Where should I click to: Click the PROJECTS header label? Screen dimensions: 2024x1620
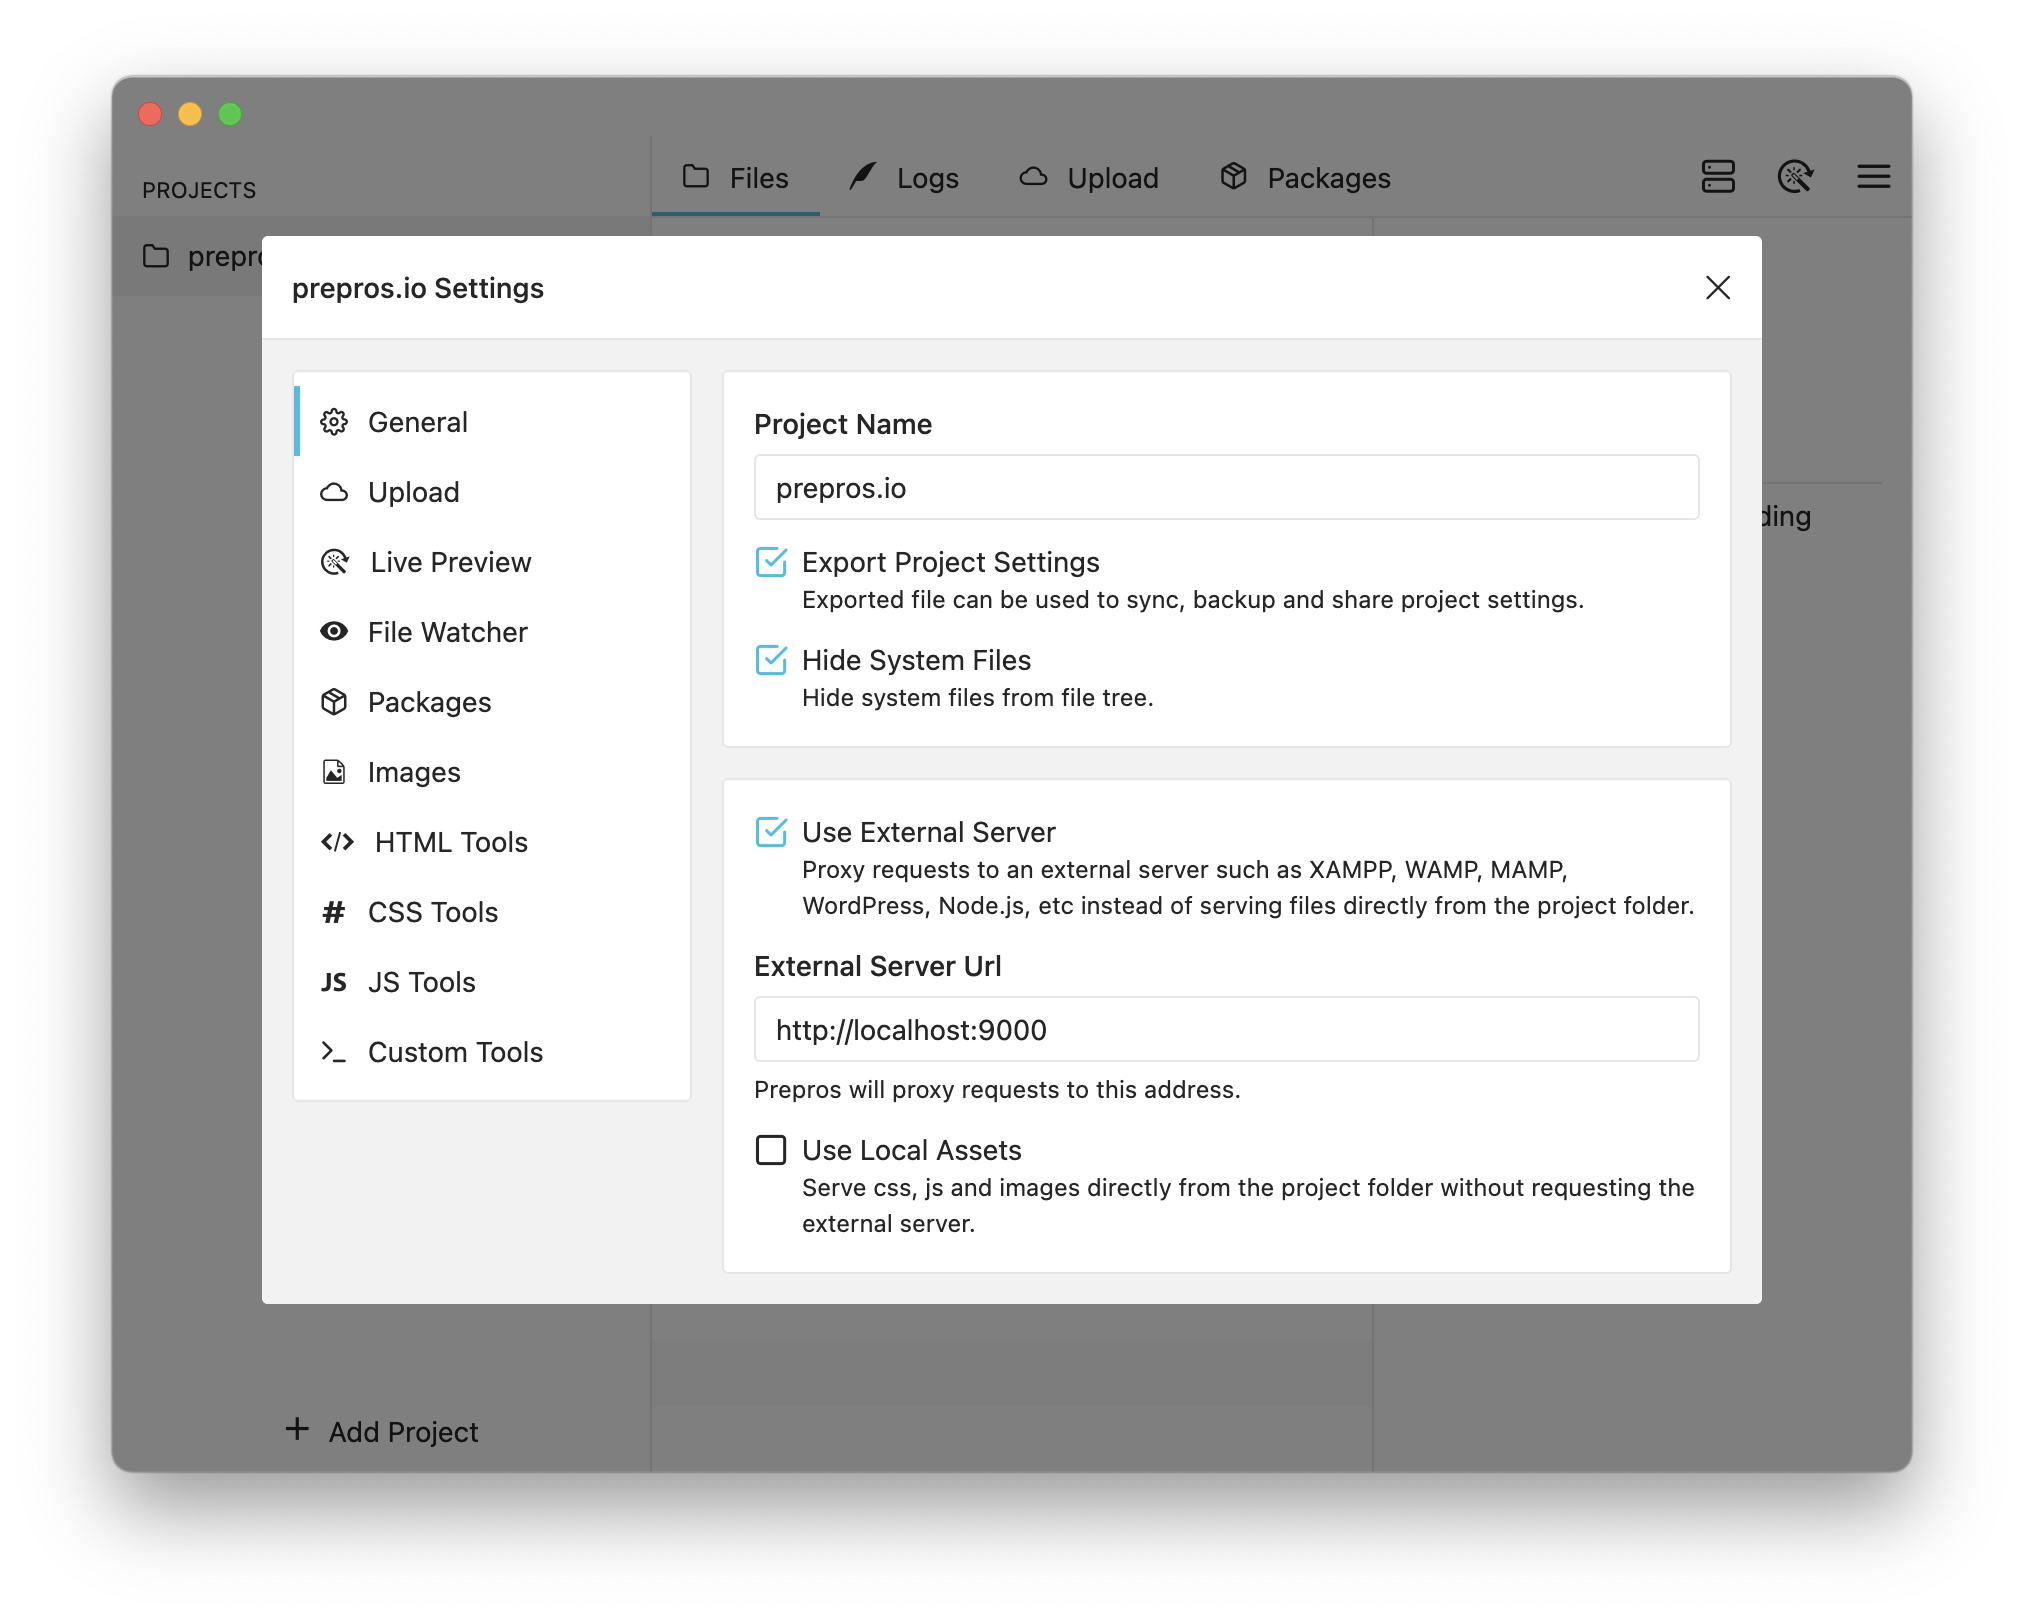coord(199,190)
